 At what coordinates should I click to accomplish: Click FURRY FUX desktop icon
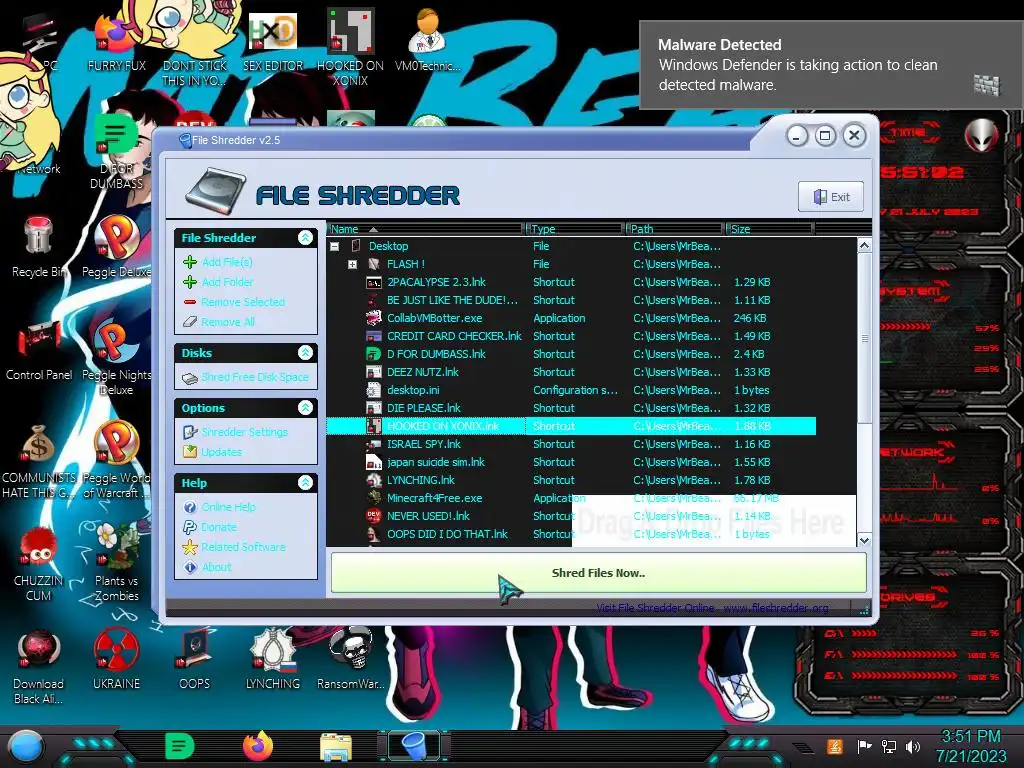(116, 41)
